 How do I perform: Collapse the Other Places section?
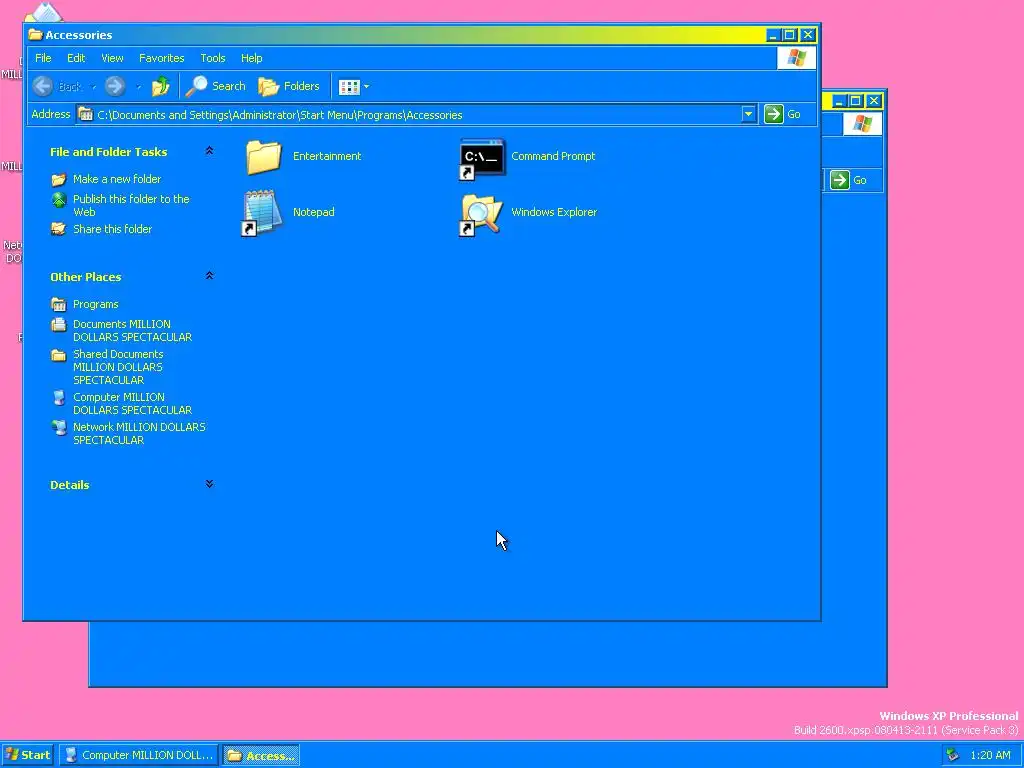(x=209, y=276)
